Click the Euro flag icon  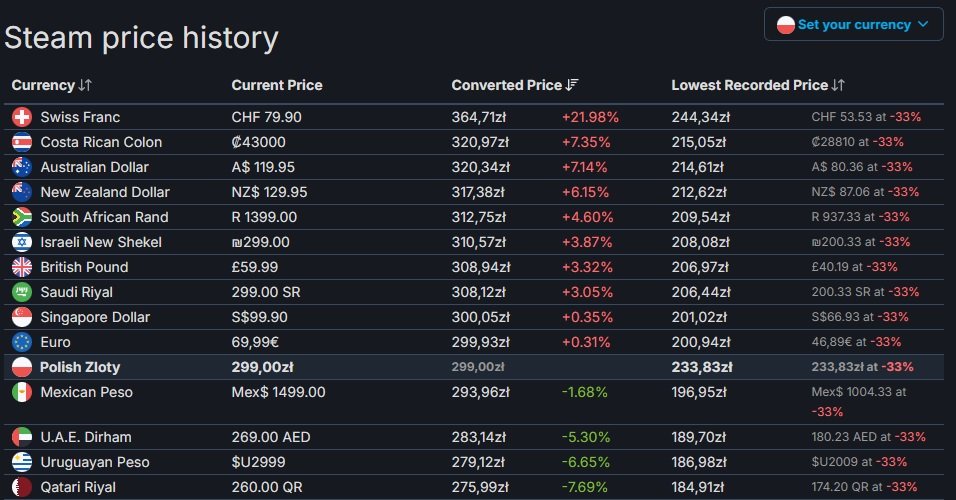(22, 342)
